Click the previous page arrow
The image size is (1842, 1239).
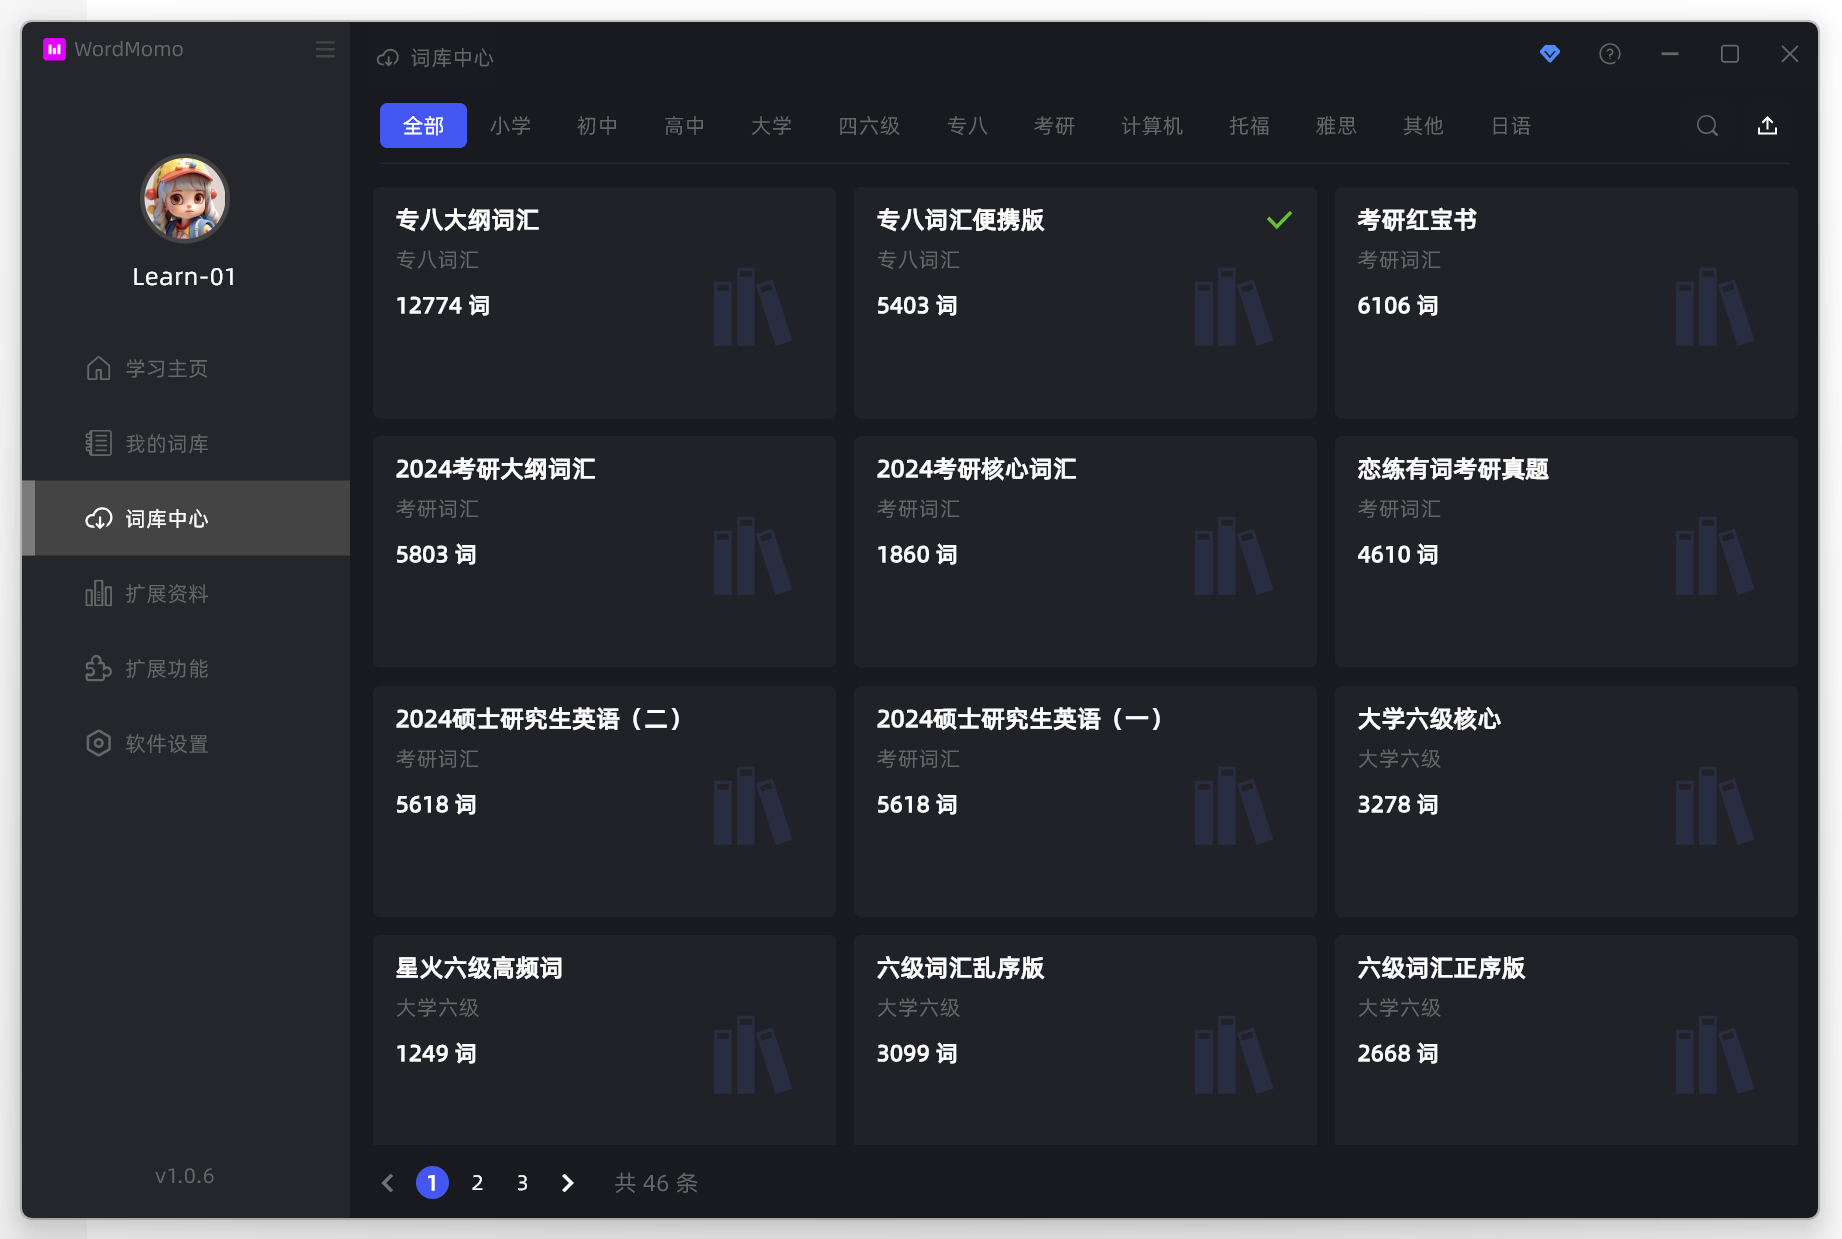tap(388, 1183)
